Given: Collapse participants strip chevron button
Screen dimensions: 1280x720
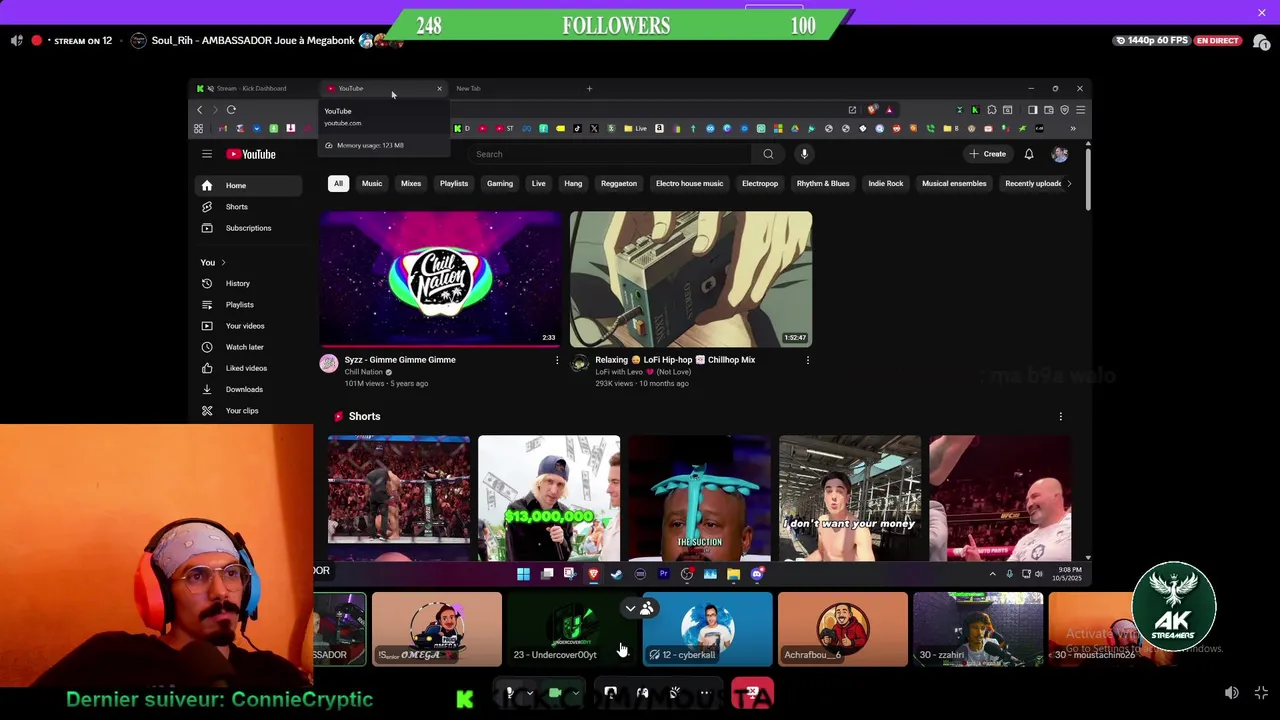Looking at the screenshot, I should [630, 608].
